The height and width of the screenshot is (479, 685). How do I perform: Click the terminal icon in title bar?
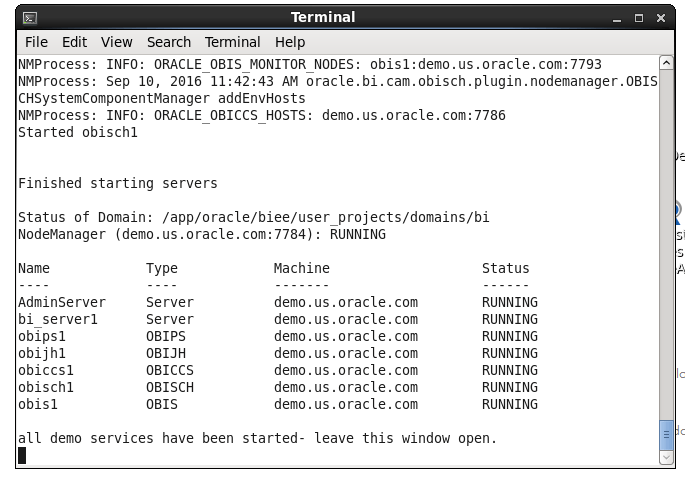[30, 18]
